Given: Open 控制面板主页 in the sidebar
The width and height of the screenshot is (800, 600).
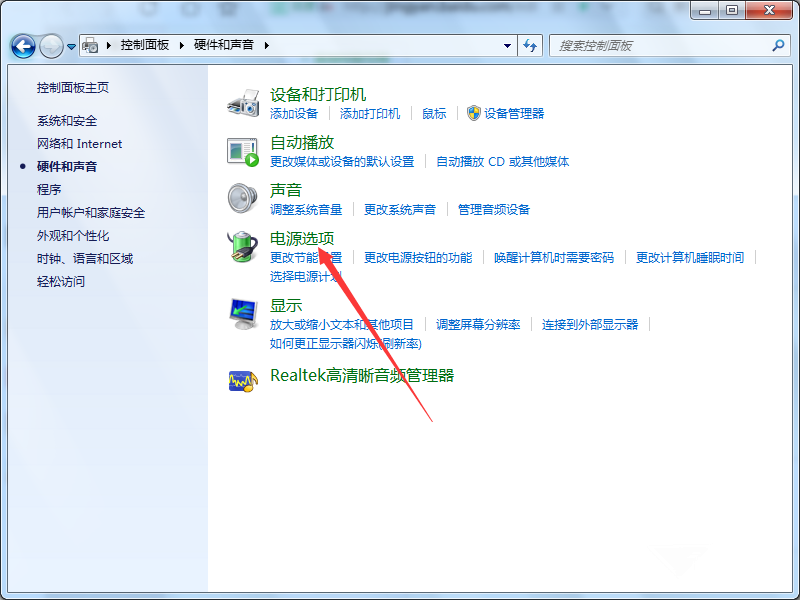Looking at the screenshot, I should [x=73, y=88].
